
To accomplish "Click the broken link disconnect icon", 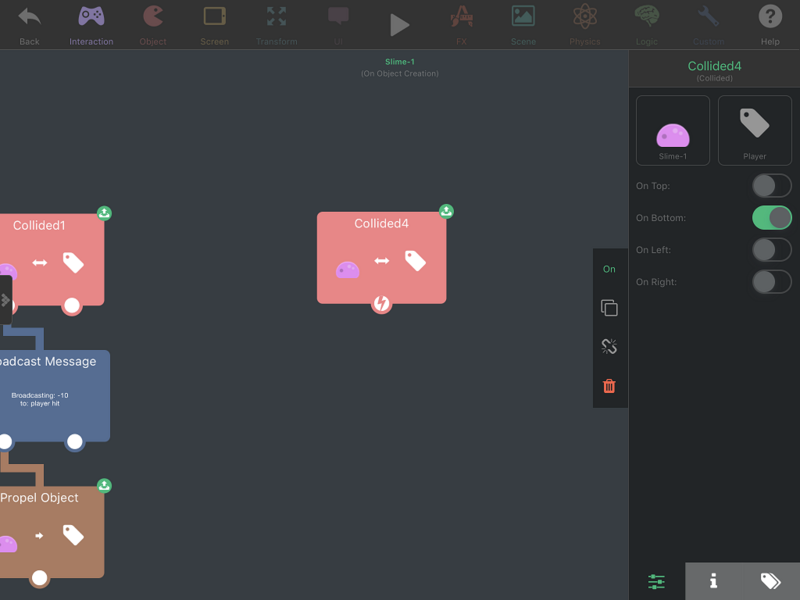I will pos(609,346).
